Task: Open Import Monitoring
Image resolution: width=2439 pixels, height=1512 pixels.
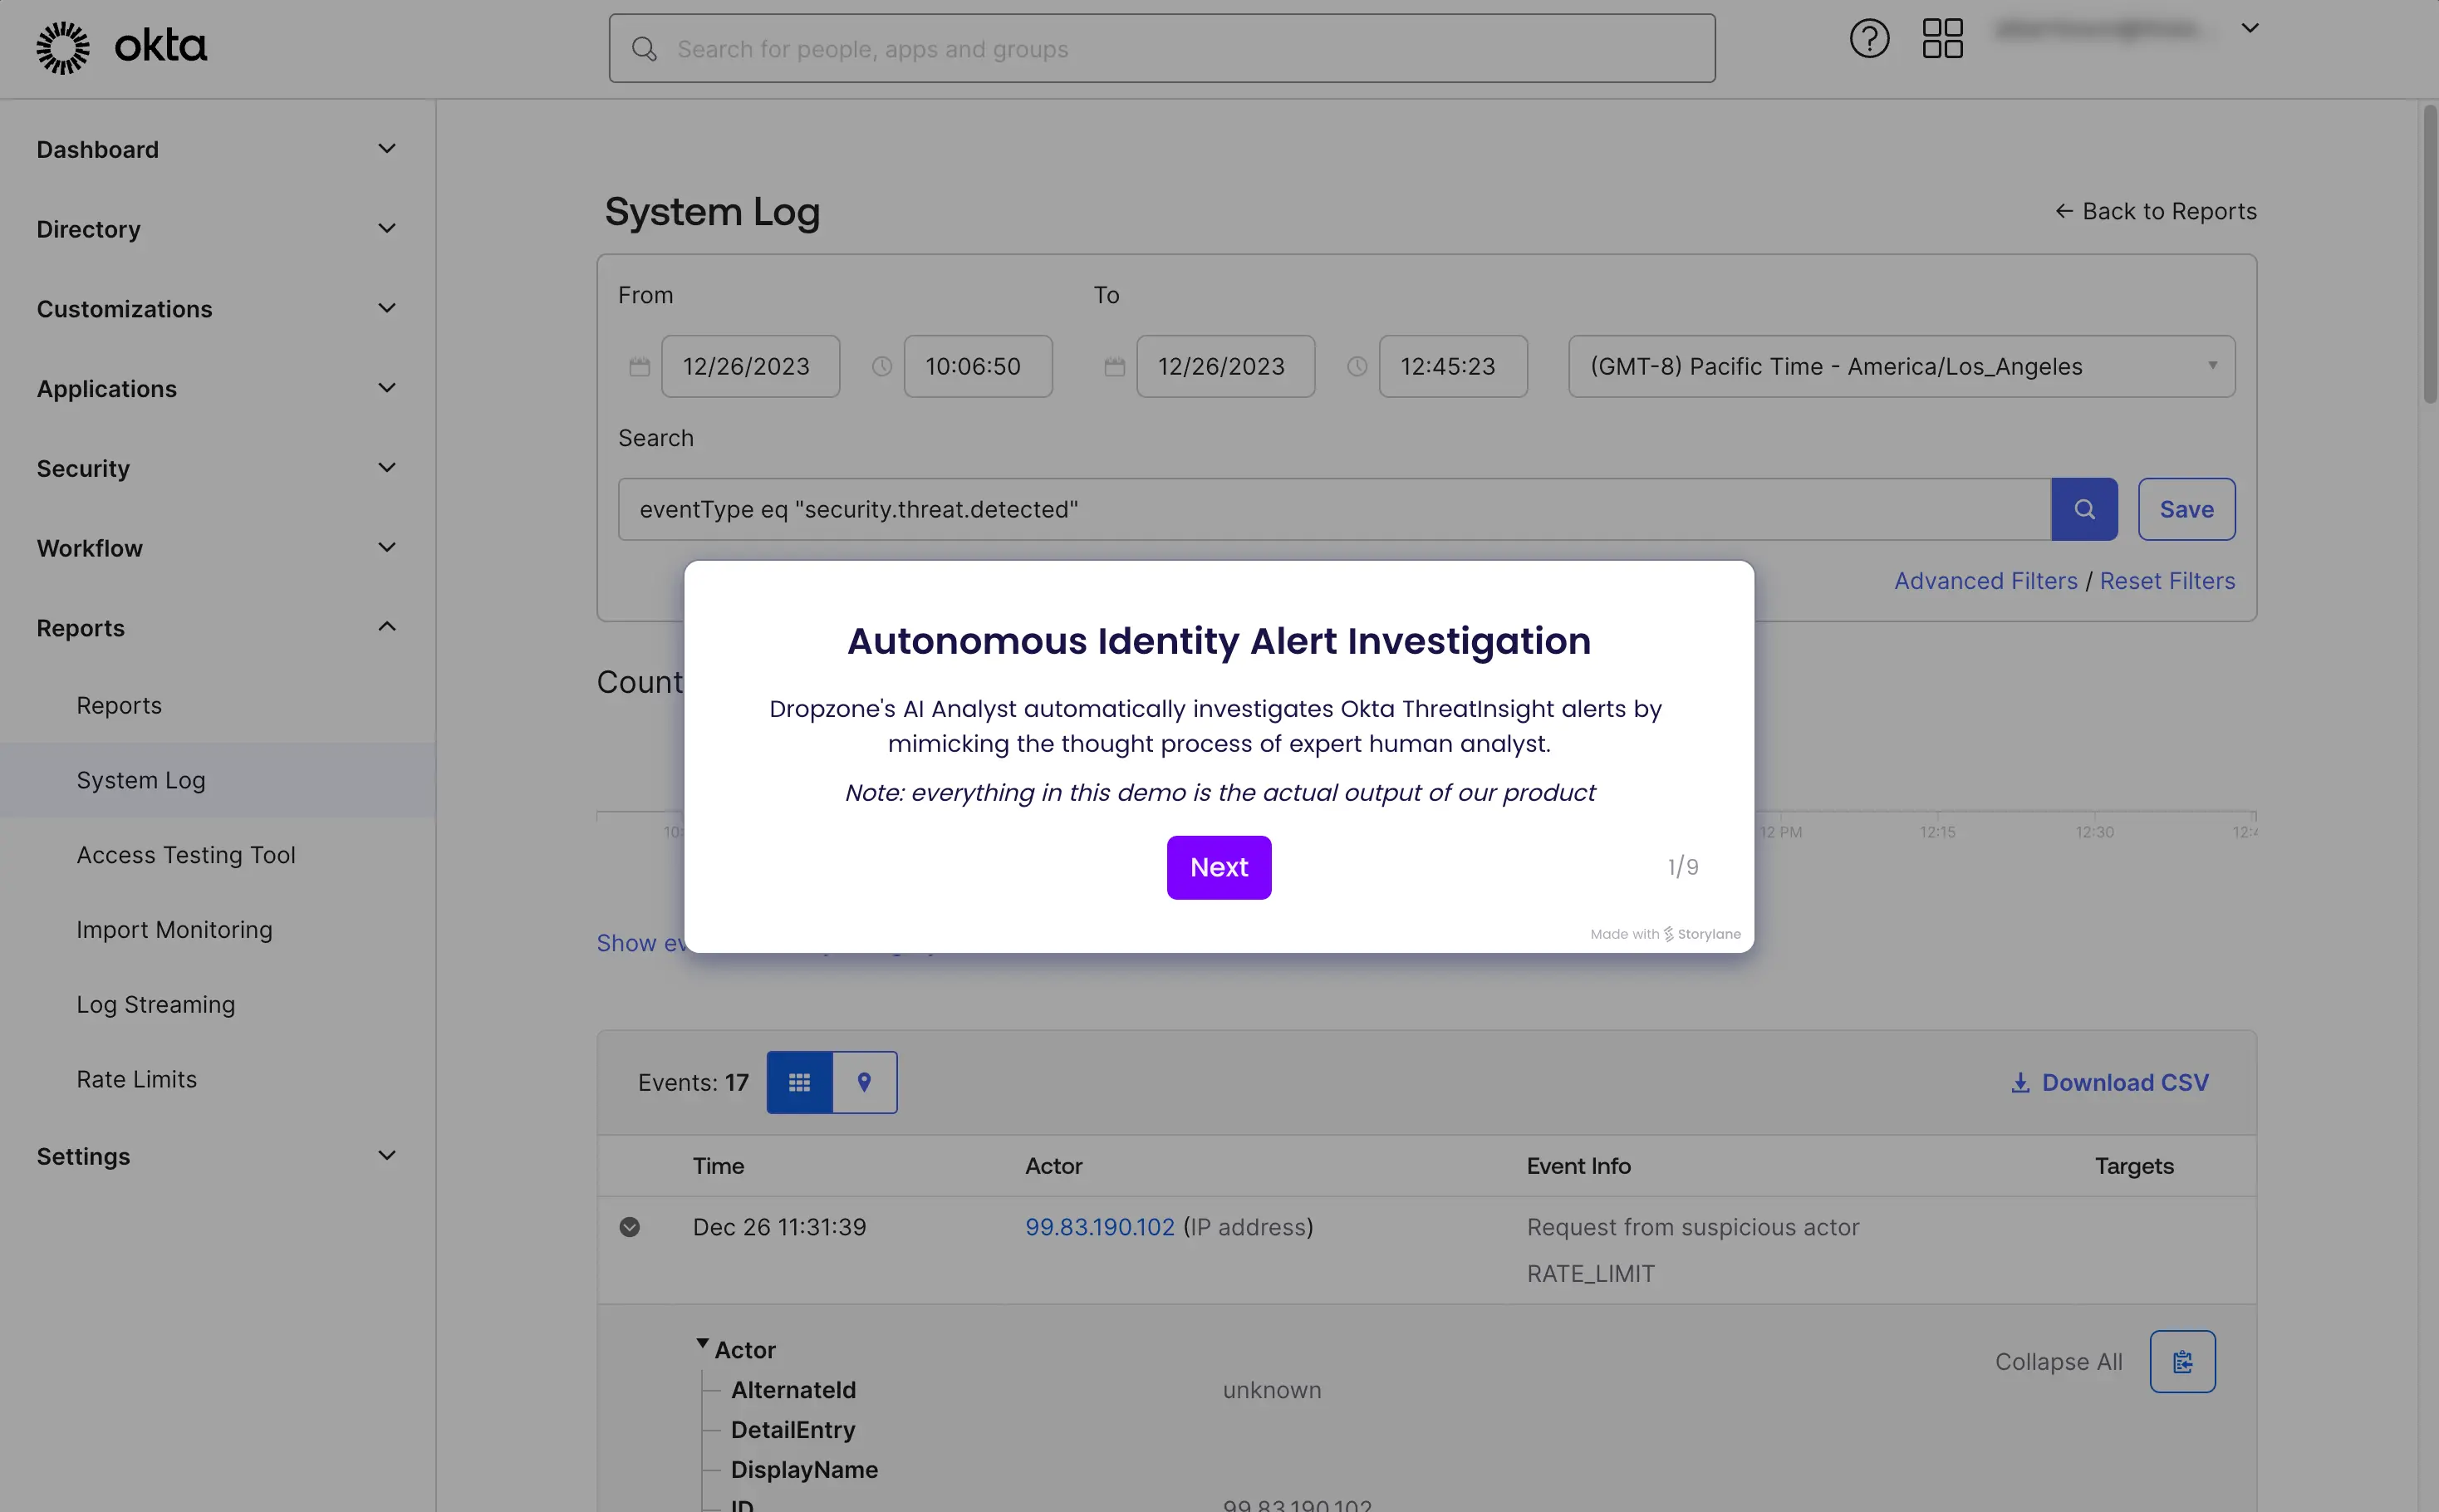Action: click(x=174, y=930)
